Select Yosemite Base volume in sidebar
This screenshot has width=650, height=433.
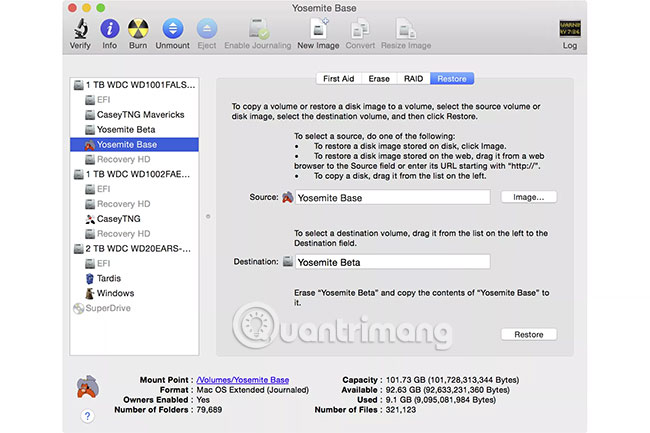134,145
